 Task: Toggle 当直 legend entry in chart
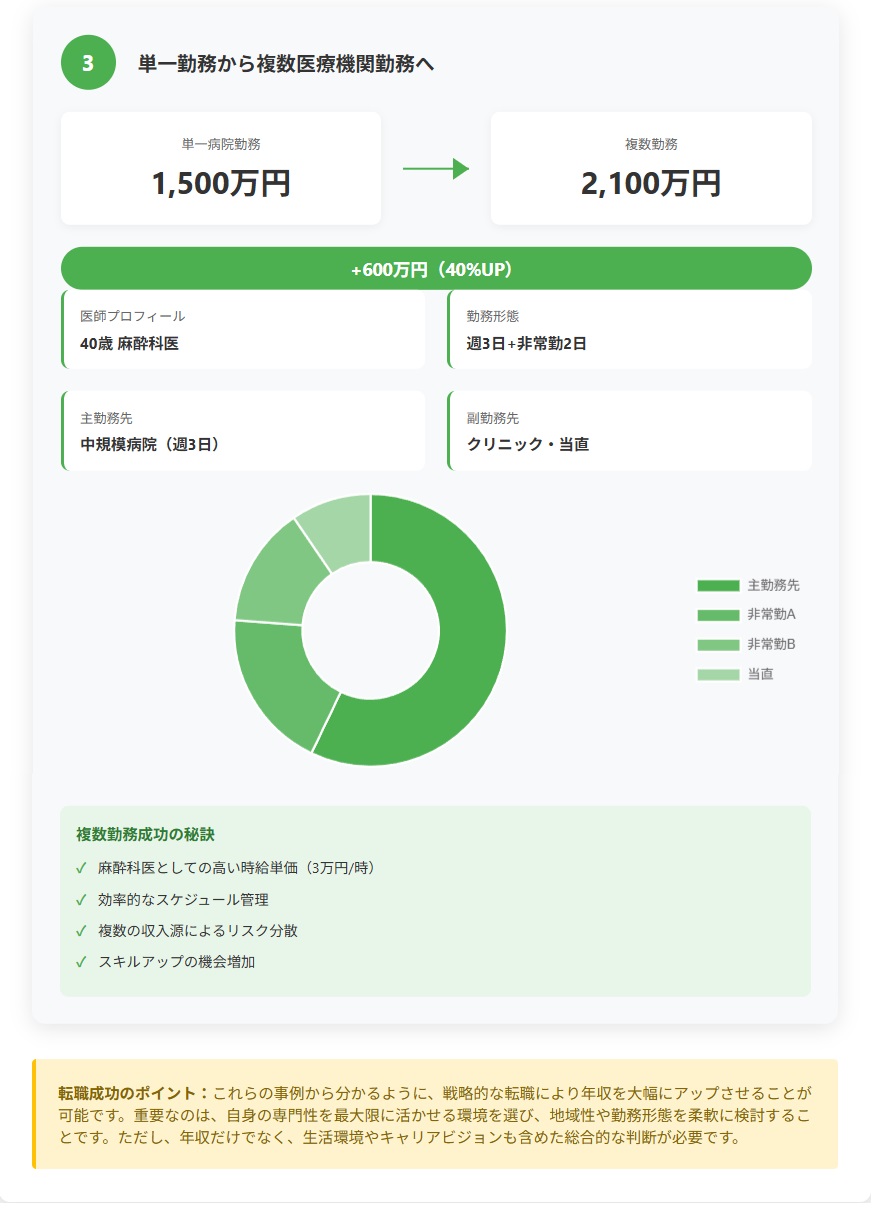(x=746, y=675)
